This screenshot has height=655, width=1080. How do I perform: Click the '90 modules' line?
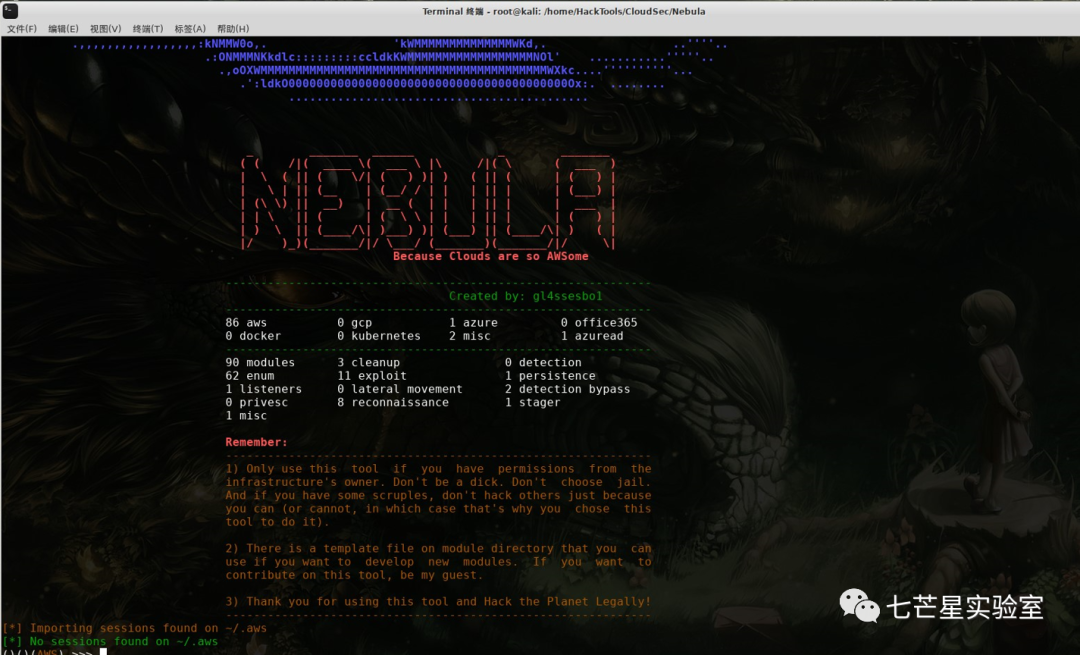260,362
